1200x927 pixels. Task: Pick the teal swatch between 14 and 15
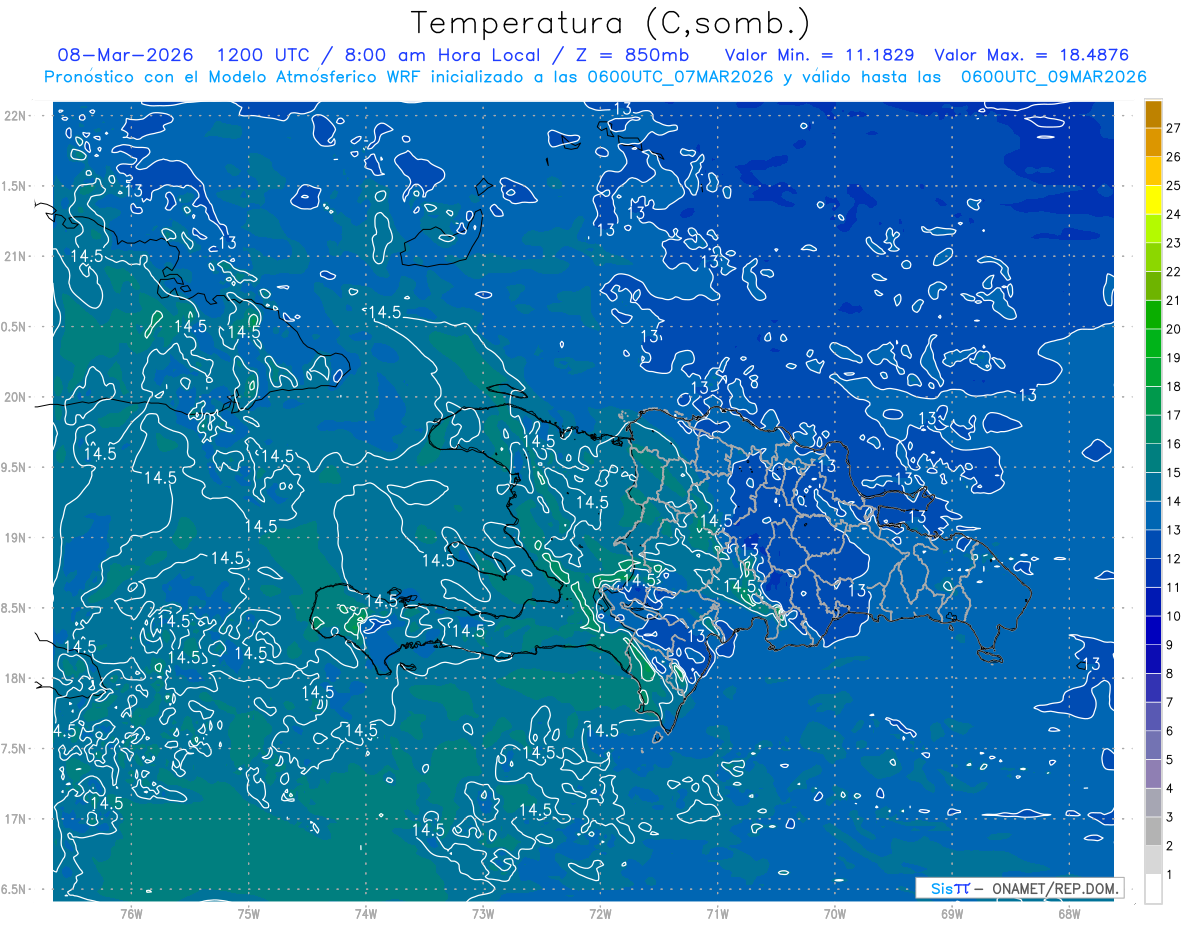pos(1153,488)
